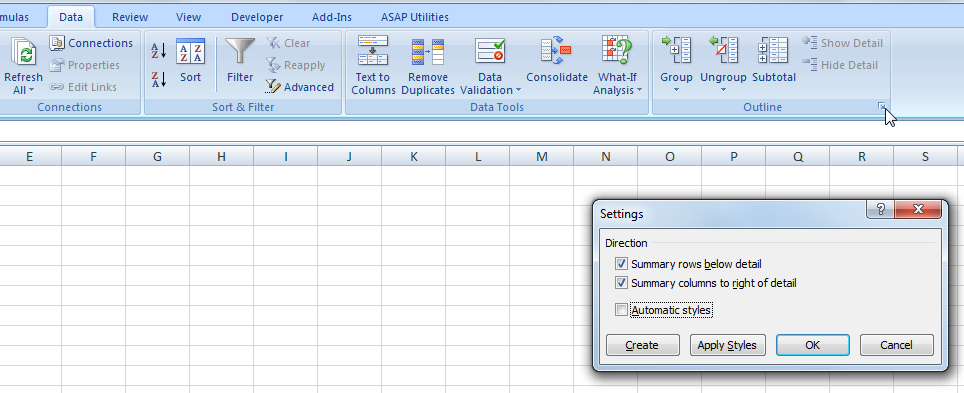Viewport: 964px width, 393px height.
Task: Uncheck Summary rows below detail
Action: (x=621, y=264)
